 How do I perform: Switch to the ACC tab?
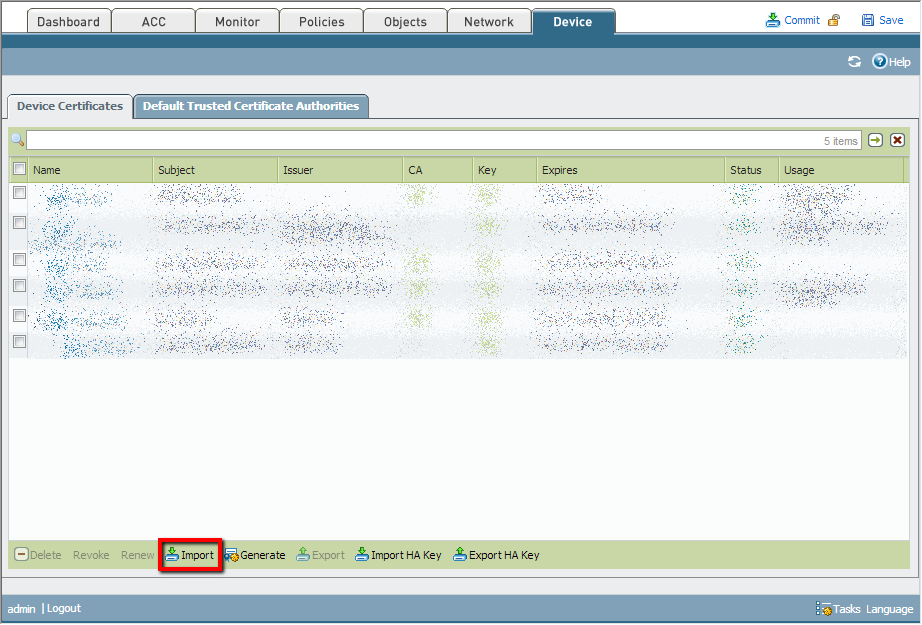click(x=153, y=22)
